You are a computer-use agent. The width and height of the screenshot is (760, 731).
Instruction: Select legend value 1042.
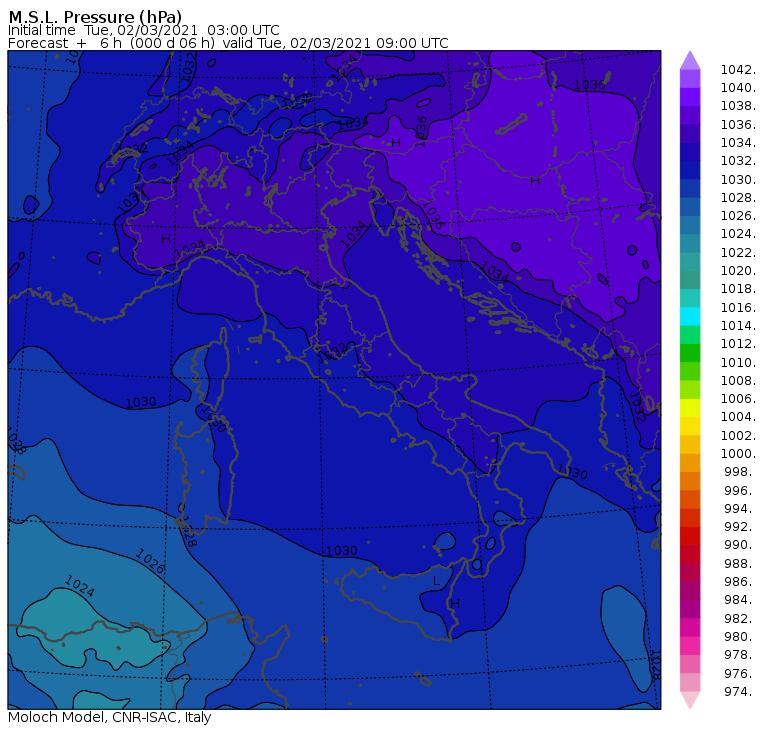click(738, 70)
